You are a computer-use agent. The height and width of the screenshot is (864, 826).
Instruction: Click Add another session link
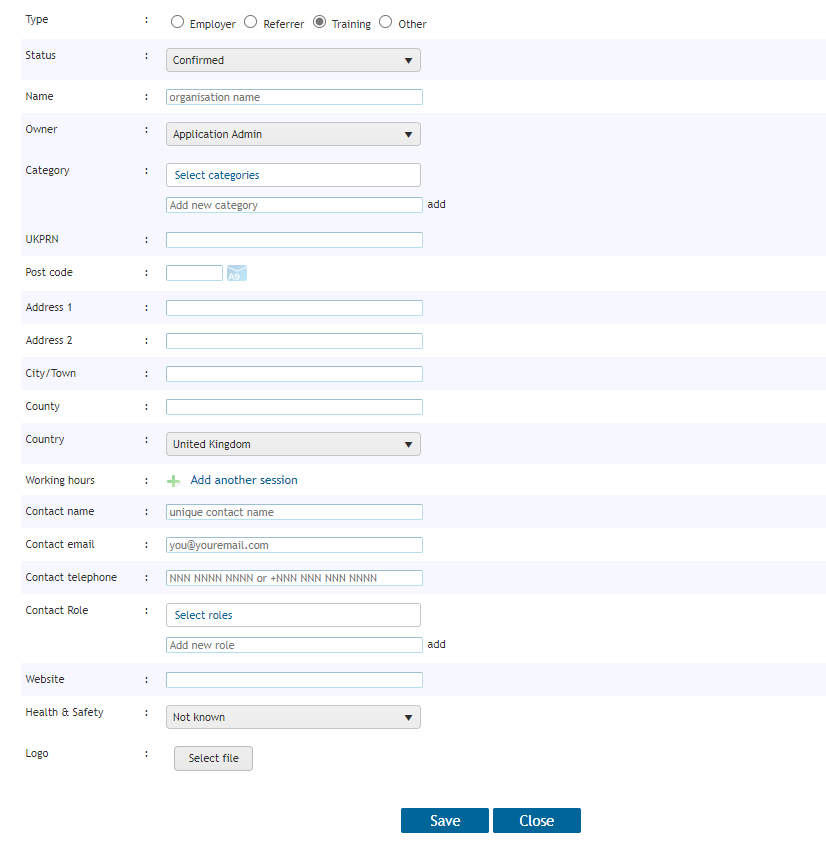(244, 480)
